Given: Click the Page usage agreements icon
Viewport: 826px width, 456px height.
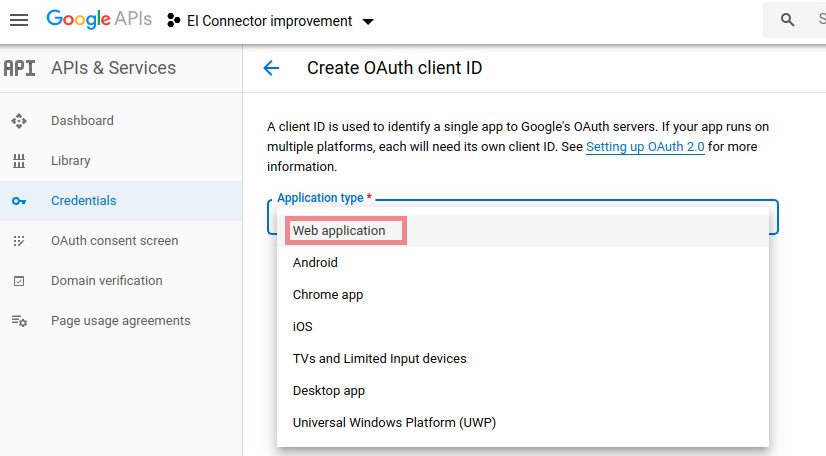Looking at the screenshot, I should click(x=18, y=321).
